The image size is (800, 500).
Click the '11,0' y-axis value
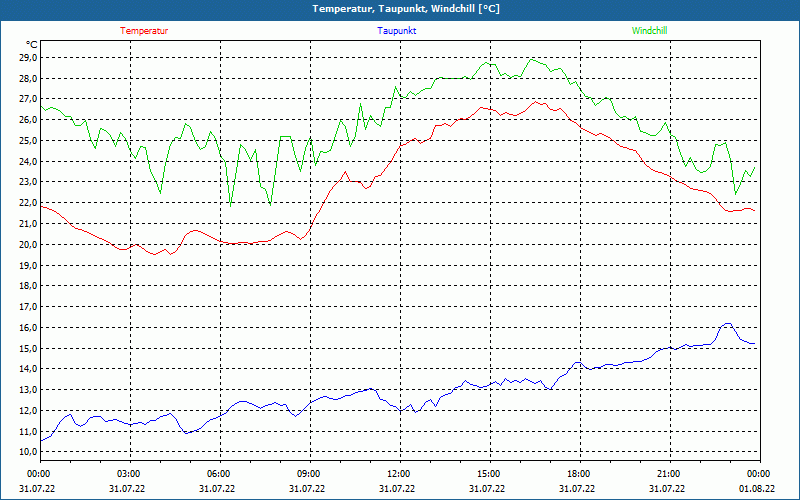point(29,432)
